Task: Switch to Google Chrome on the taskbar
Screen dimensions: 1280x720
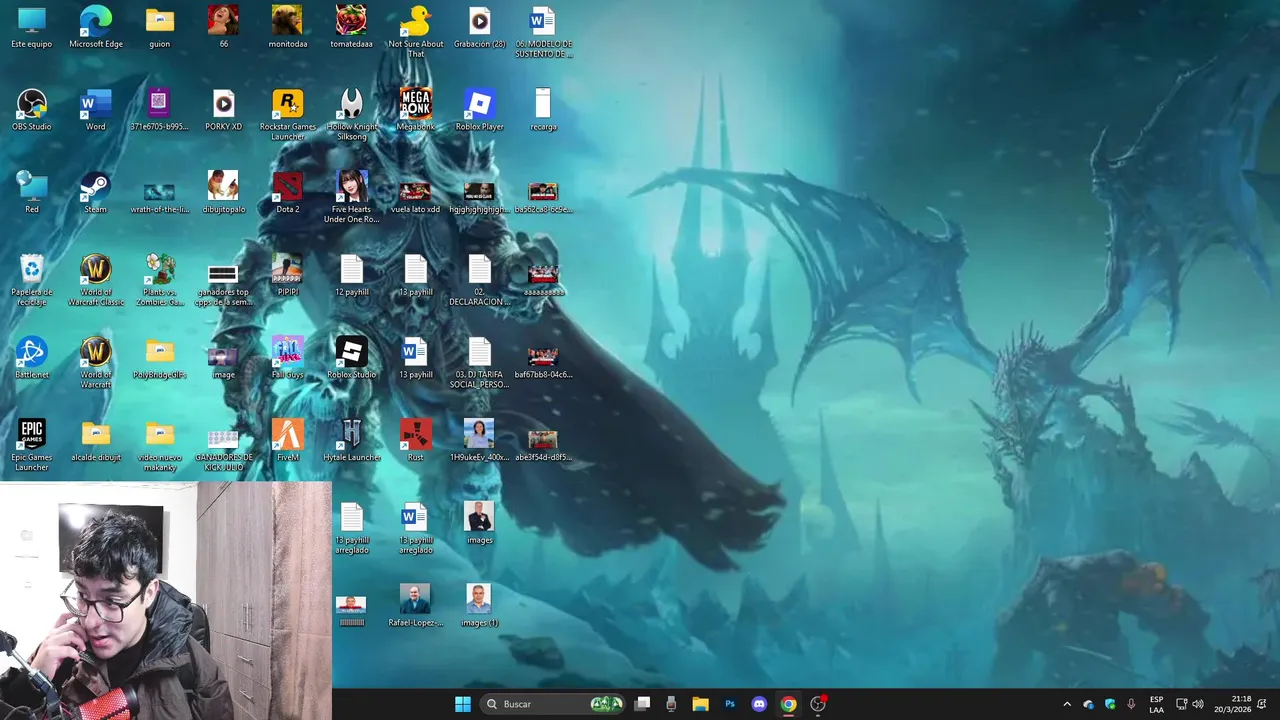Action: (788, 704)
